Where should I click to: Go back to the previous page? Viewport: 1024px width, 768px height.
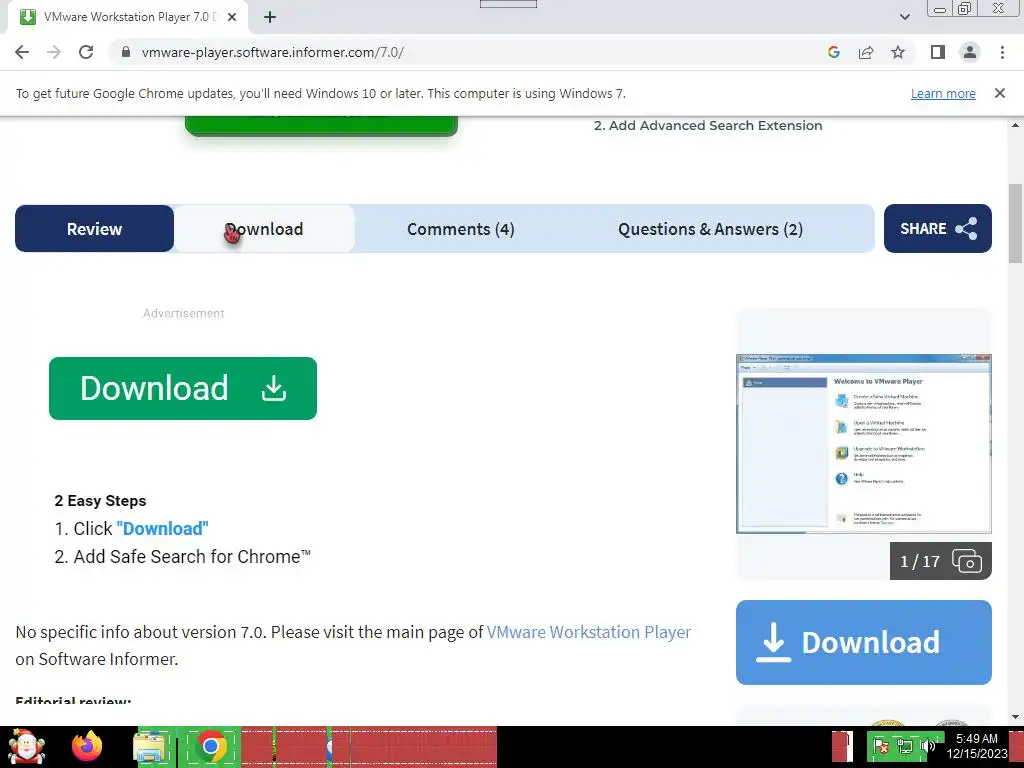22,52
